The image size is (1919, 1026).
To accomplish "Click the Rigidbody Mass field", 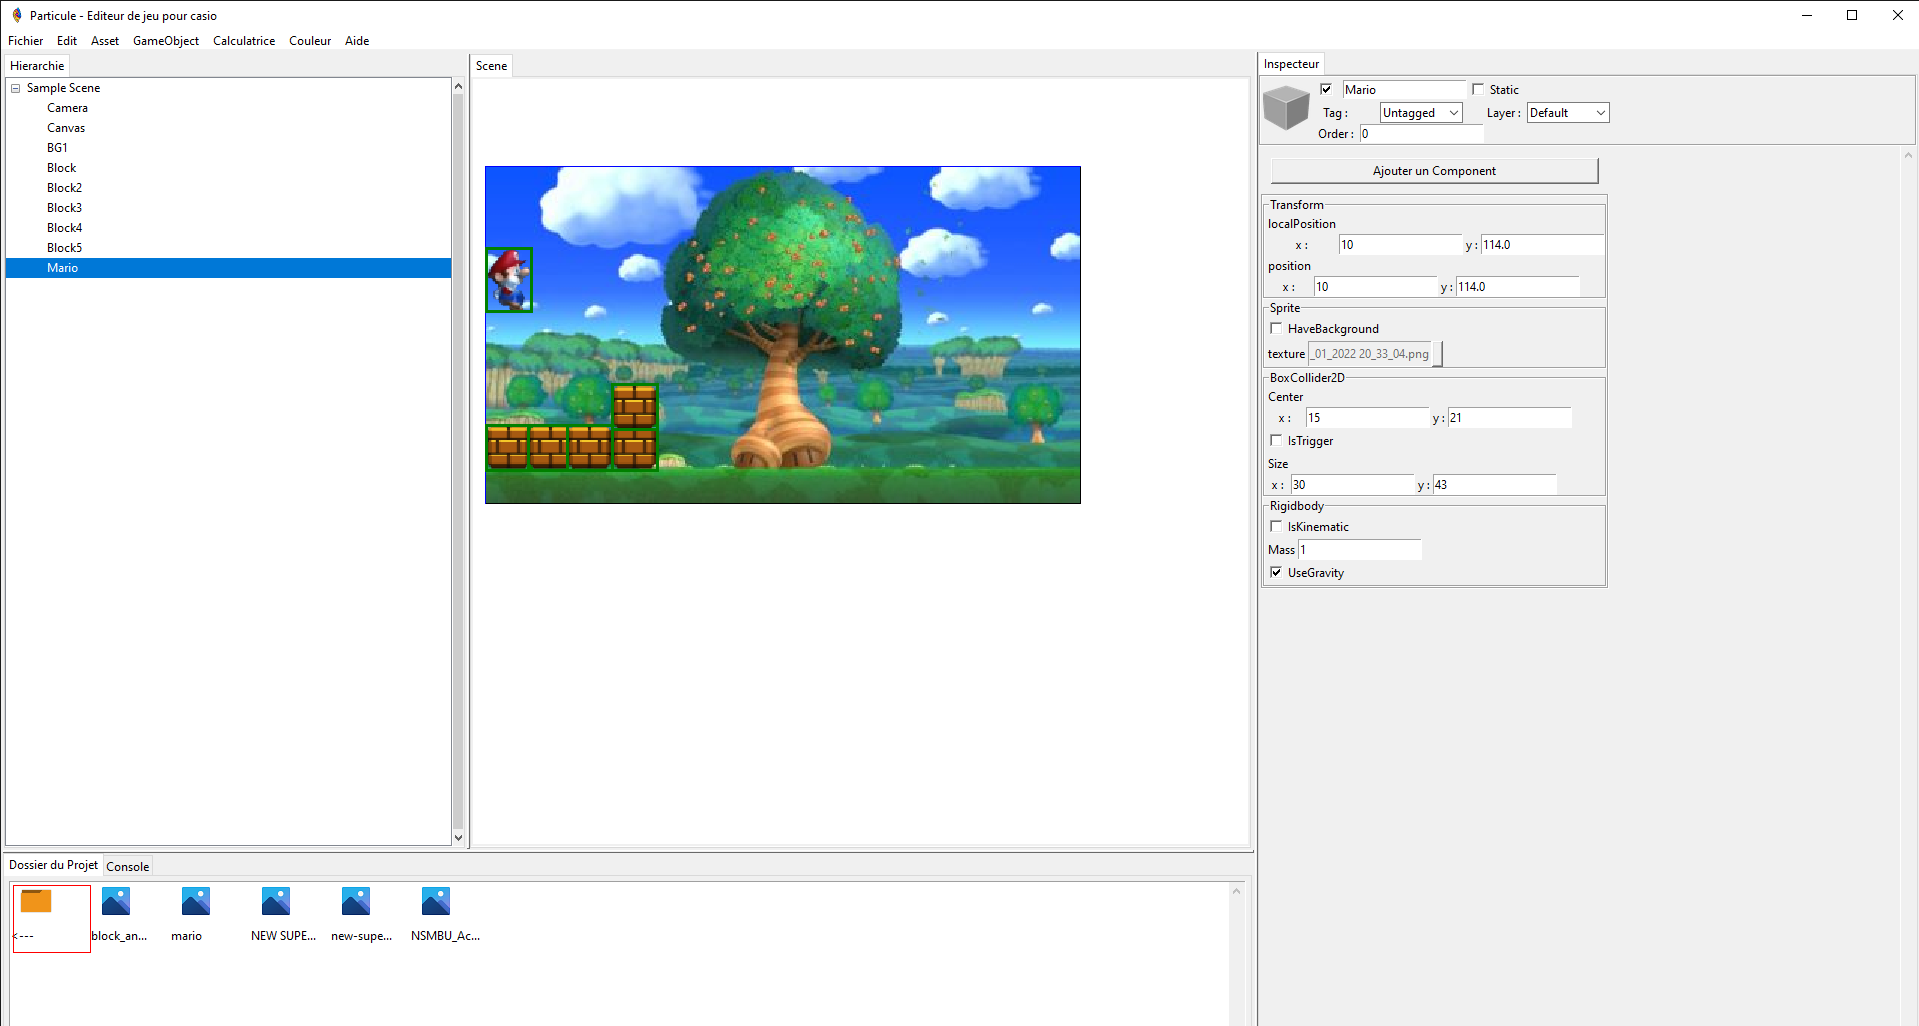I will tap(1359, 550).
